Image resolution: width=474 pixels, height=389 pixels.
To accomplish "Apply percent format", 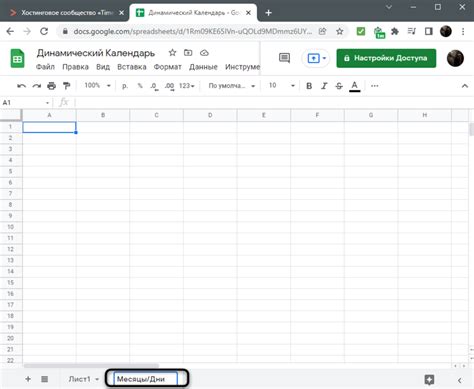I will click(140, 86).
